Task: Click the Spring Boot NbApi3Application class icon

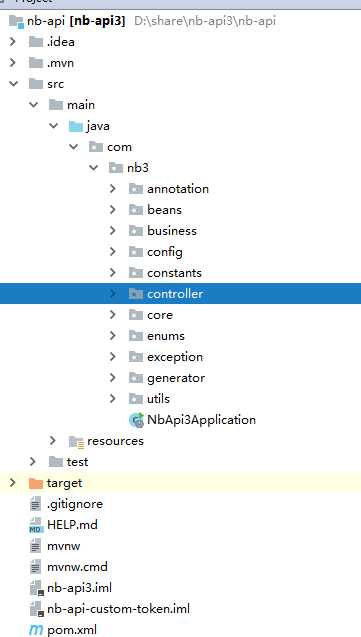Action: (x=136, y=420)
